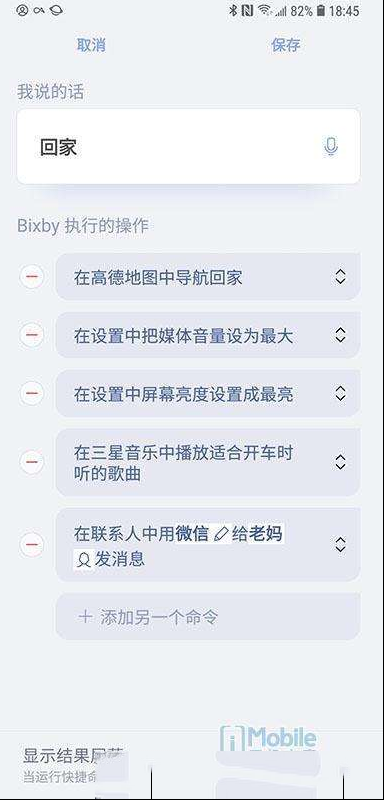384x800 pixels.
Task: Reorder handle for 在高德地图中导航回家
Action: (340, 277)
